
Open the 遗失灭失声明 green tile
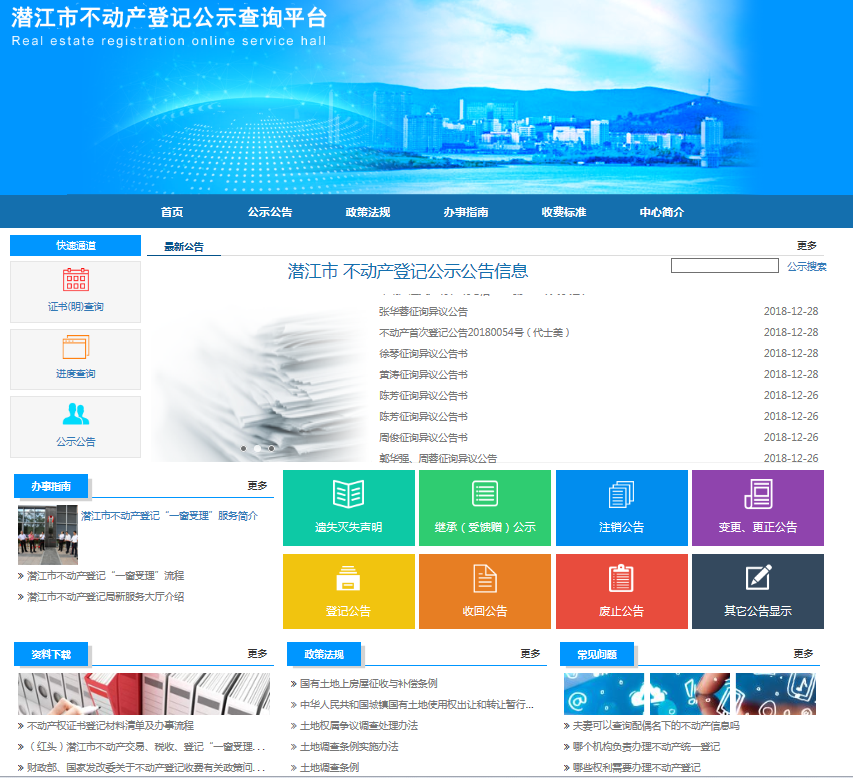(348, 508)
